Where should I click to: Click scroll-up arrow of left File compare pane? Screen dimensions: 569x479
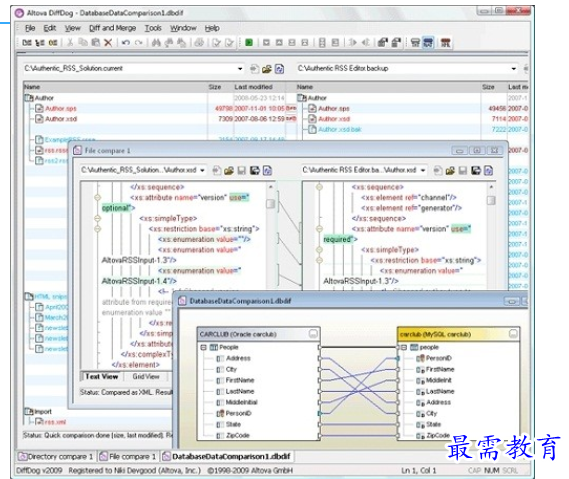[x=270, y=187]
